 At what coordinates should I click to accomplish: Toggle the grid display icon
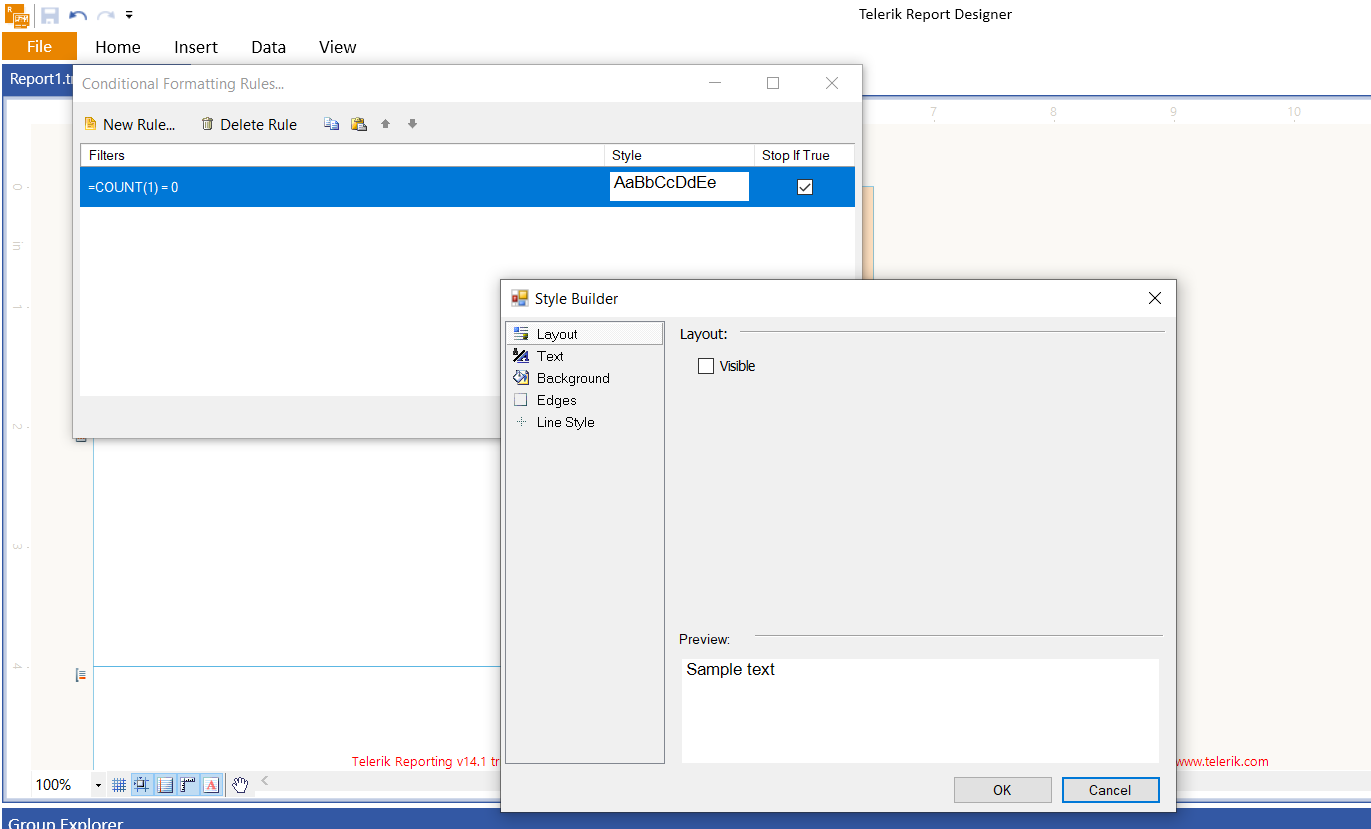(119, 785)
